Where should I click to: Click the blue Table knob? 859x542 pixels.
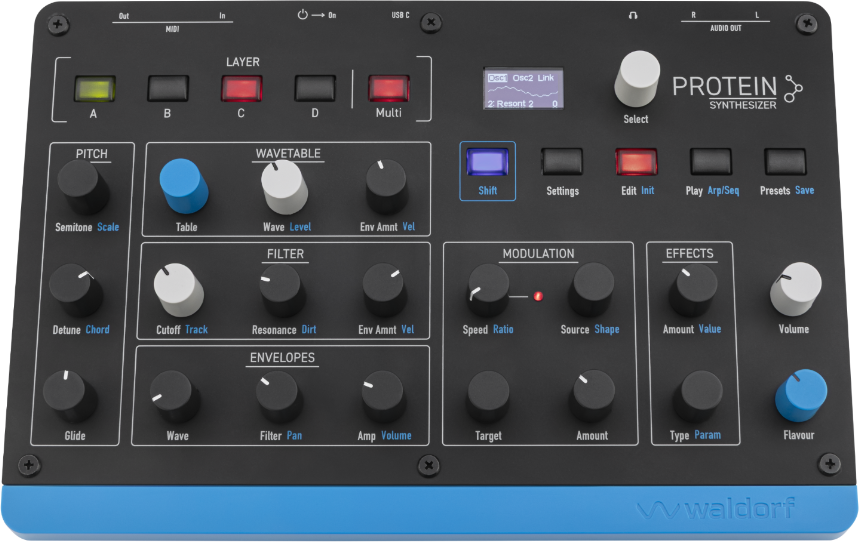185,185
